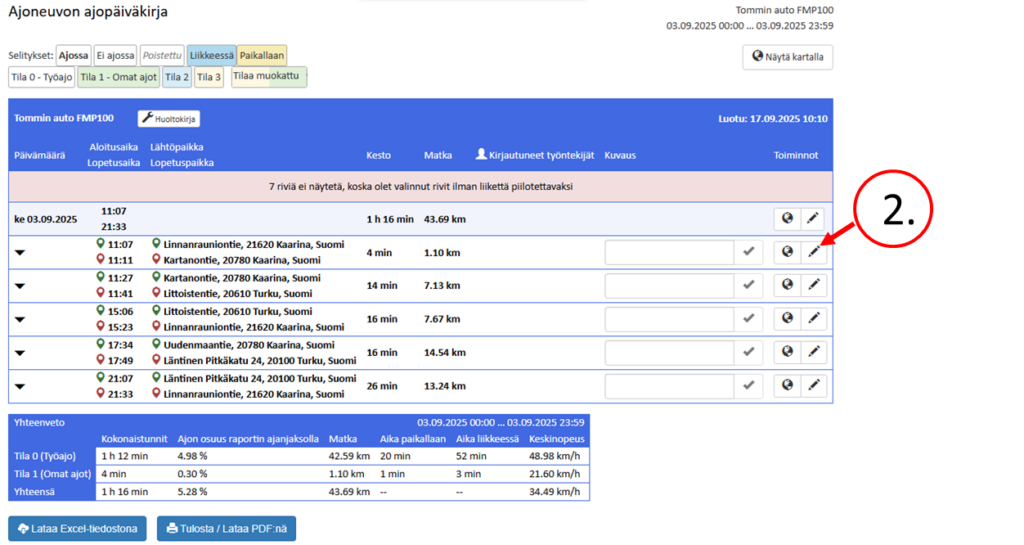Expand the 11:07 trip row arrow
The height and width of the screenshot is (545, 1024).
20,254
